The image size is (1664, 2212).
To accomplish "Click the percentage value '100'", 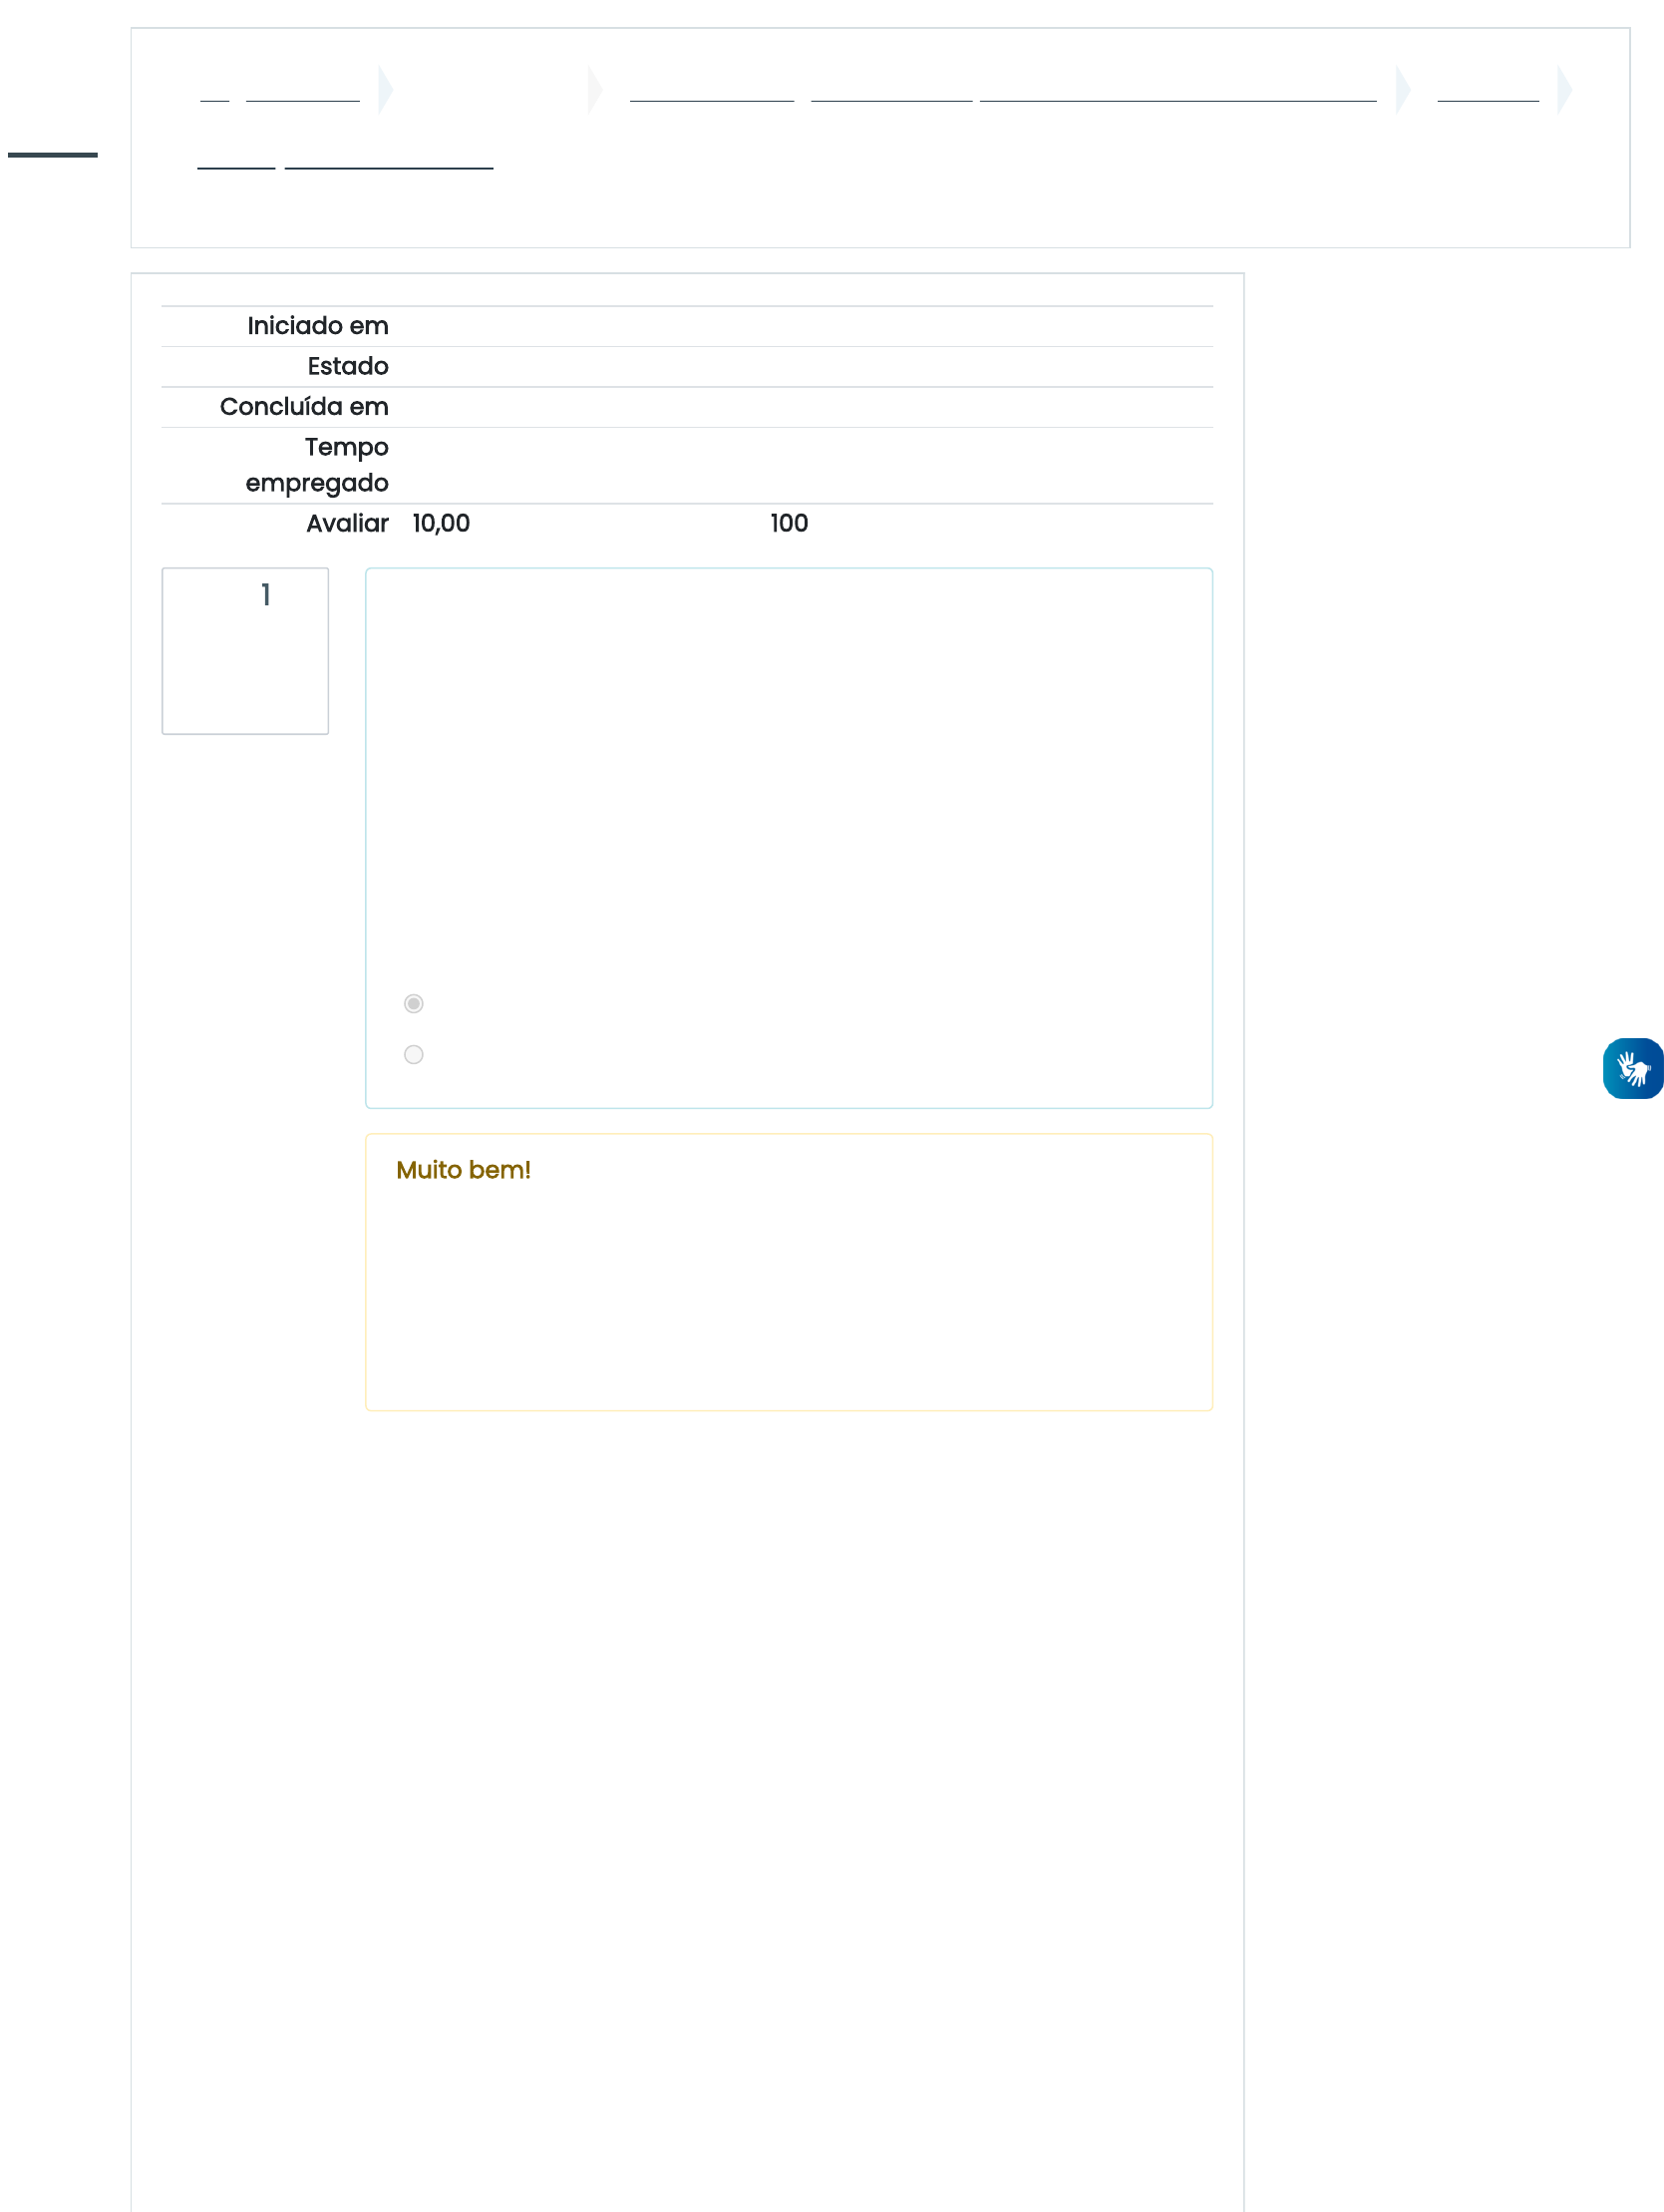I will point(789,523).
